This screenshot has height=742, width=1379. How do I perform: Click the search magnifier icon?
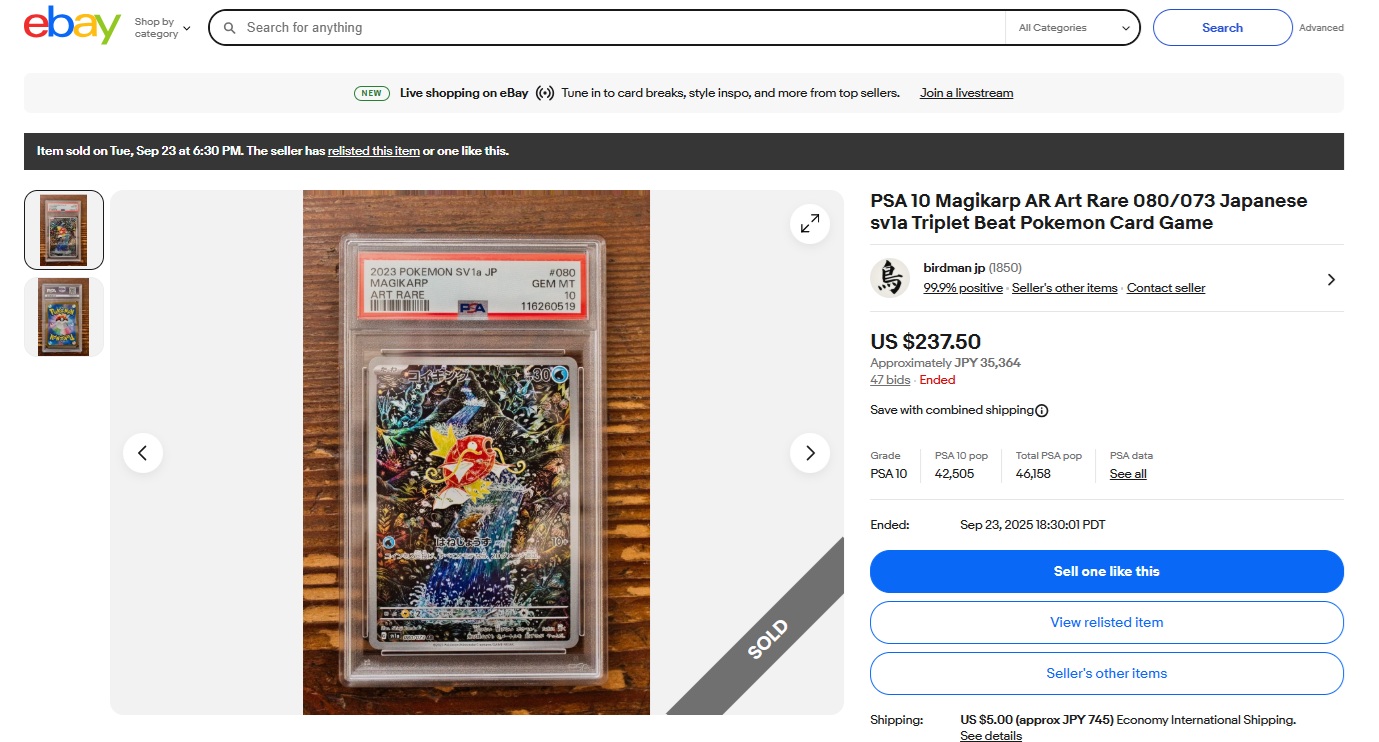[229, 28]
